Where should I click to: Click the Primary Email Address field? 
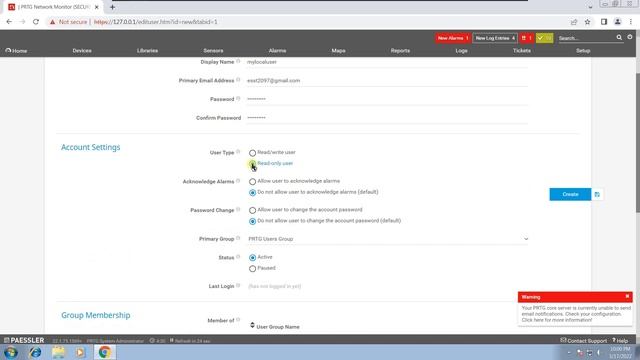[387, 80]
